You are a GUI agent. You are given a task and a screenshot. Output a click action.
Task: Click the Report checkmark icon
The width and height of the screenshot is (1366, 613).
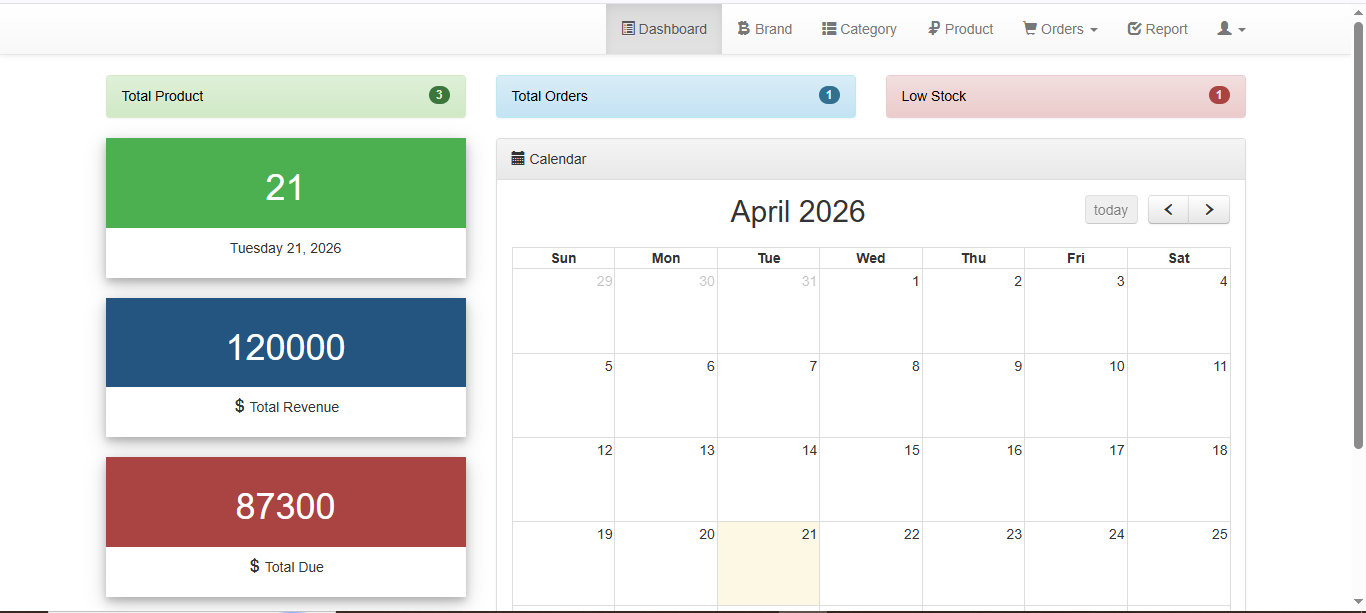(x=1134, y=29)
